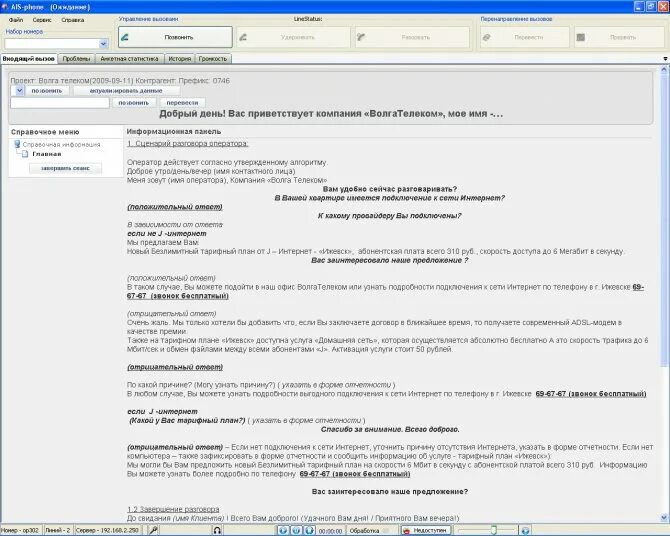Click Сервер - 192.168.2.250 status entry

pyautogui.click(x=107, y=530)
